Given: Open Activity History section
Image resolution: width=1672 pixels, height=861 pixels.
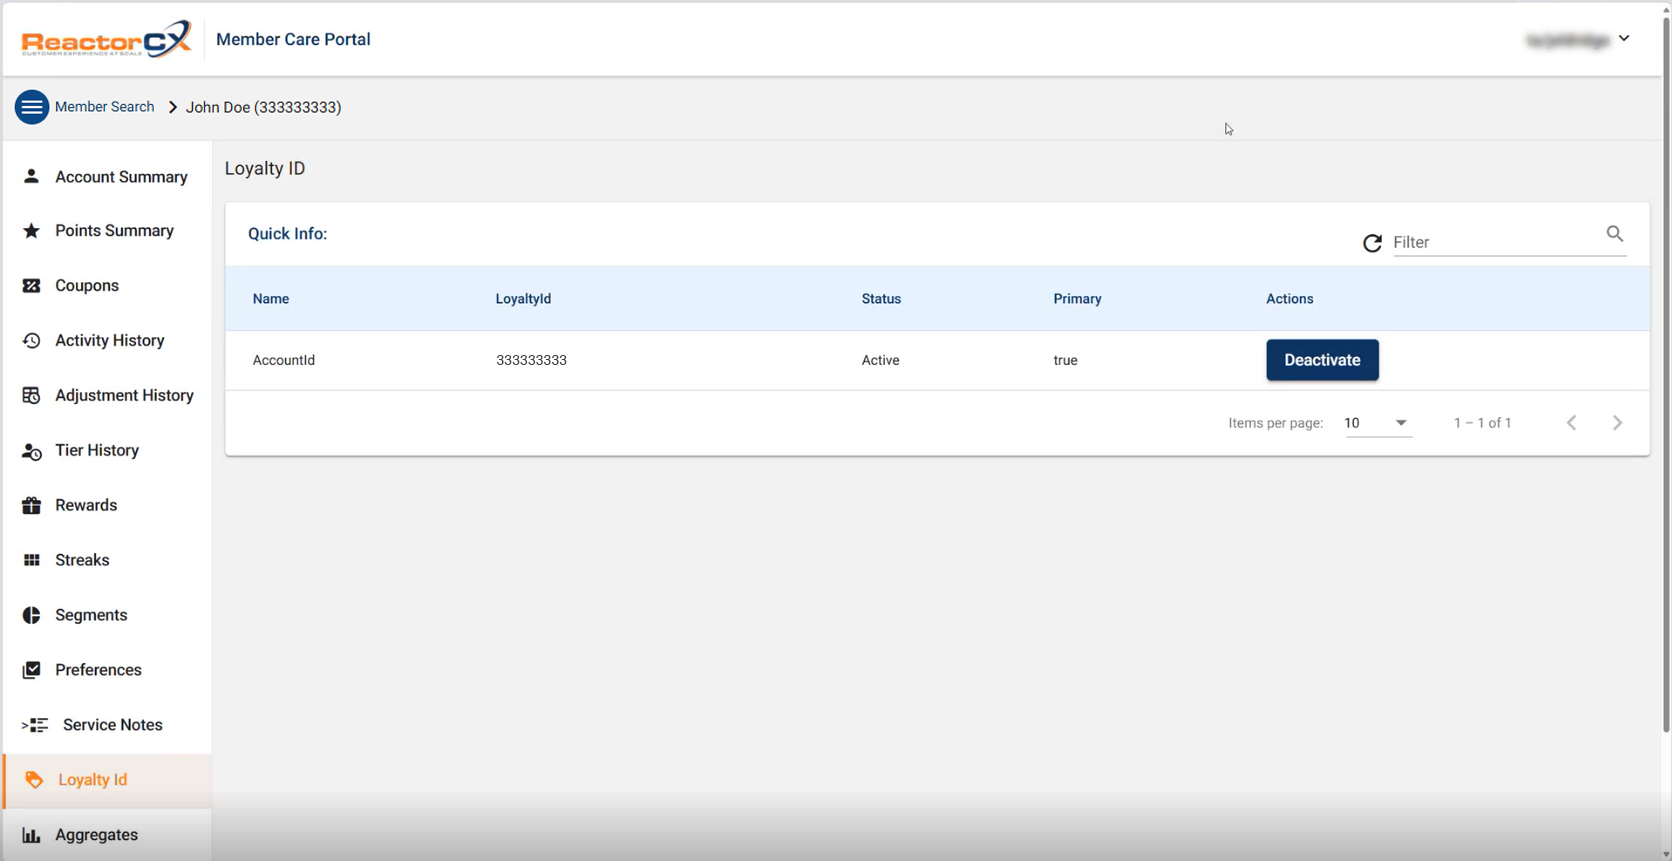Looking at the screenshot, I should 109,341.
